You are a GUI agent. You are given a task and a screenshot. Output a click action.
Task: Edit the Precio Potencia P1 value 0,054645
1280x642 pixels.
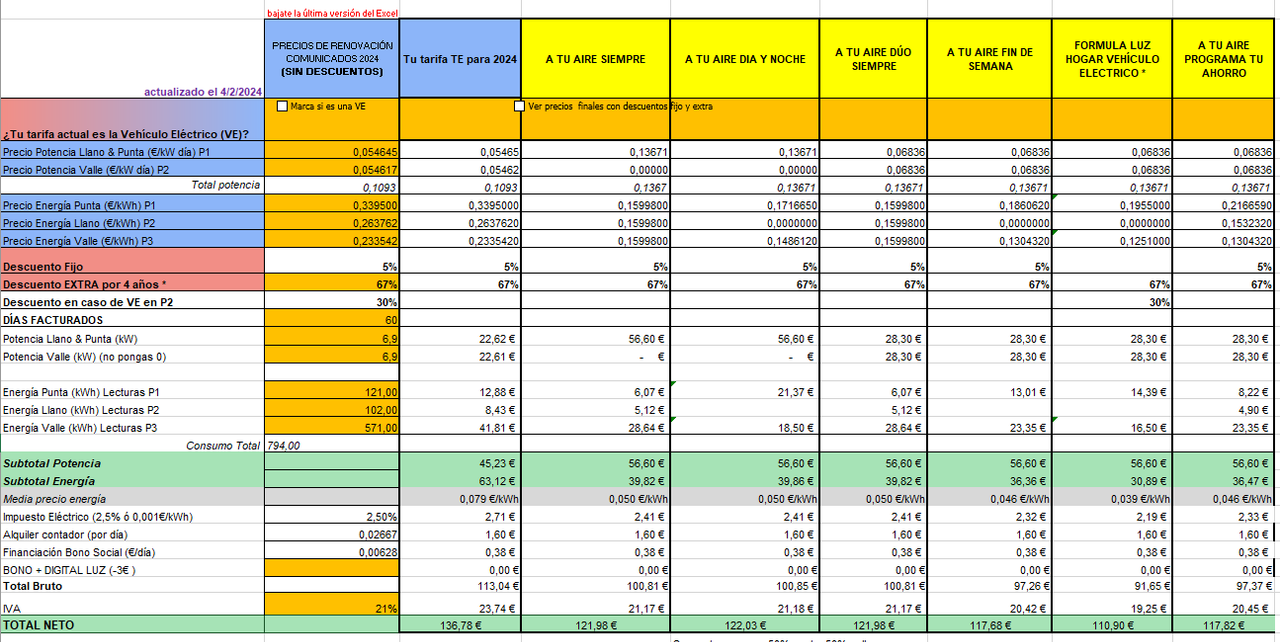pyautogui.click(x=332, y=152)
